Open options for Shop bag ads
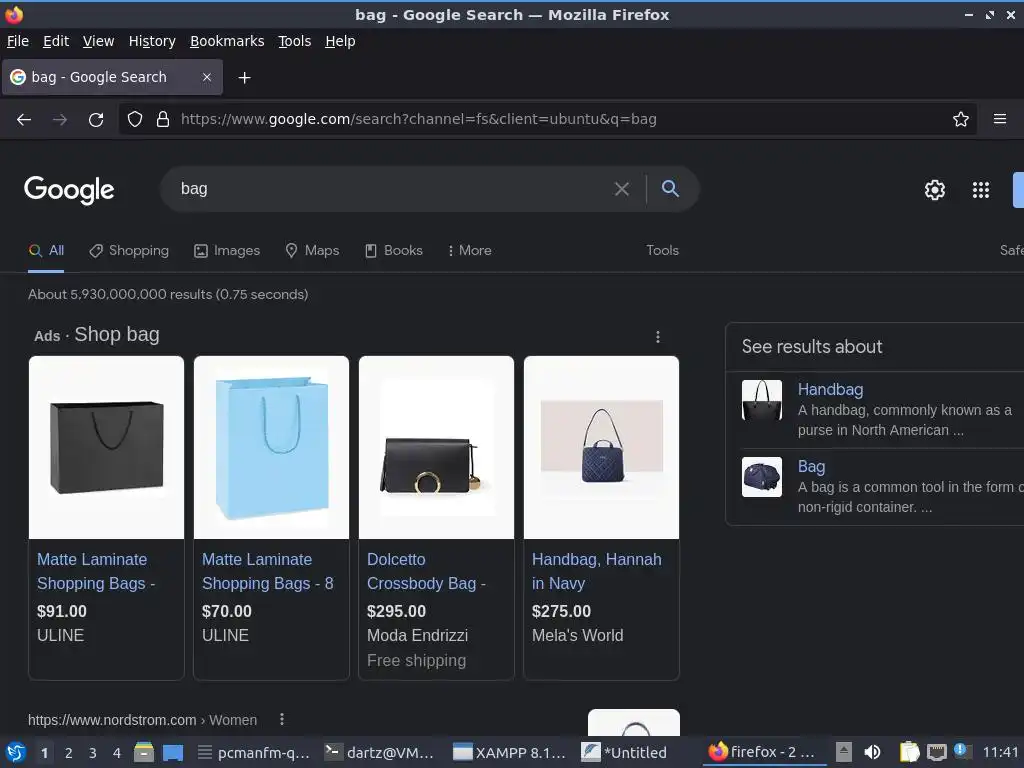This screenshot has width=1024, height=768. tap(658, 336)
